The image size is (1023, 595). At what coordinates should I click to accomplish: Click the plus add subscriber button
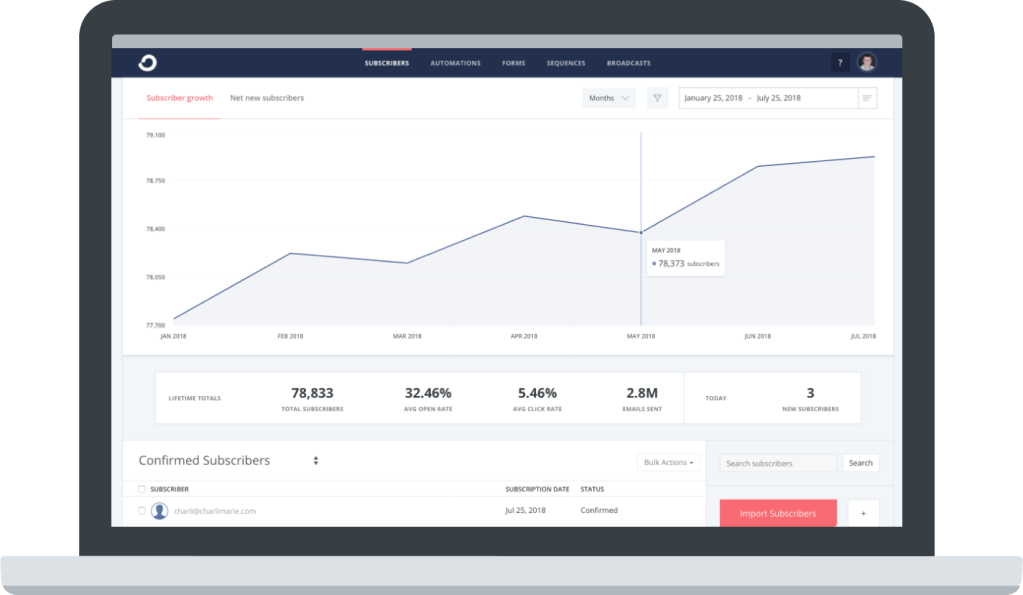(x=863, y=514)
